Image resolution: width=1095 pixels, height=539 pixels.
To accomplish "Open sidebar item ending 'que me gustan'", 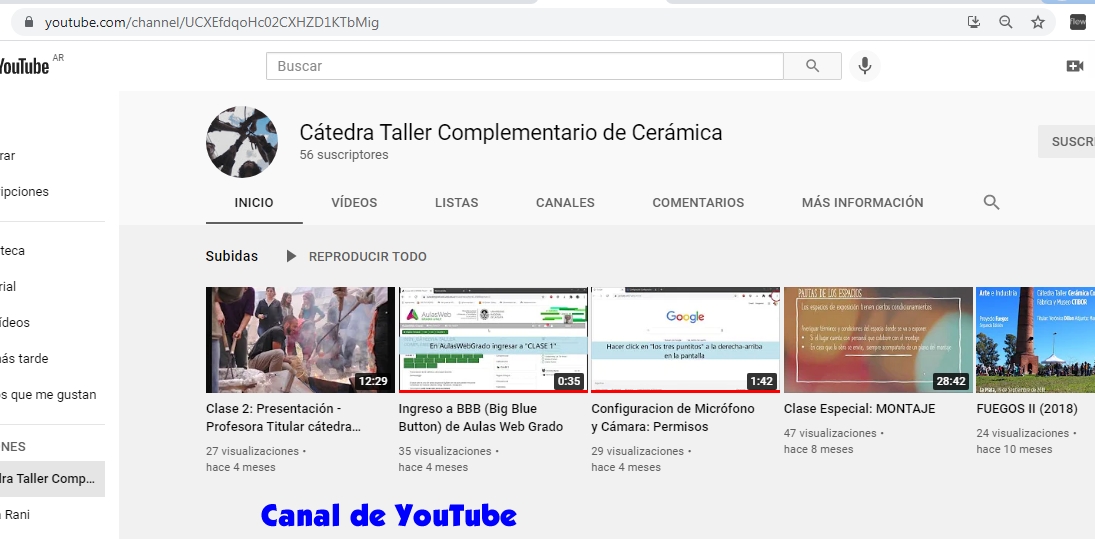I will (x=49, y=394).
